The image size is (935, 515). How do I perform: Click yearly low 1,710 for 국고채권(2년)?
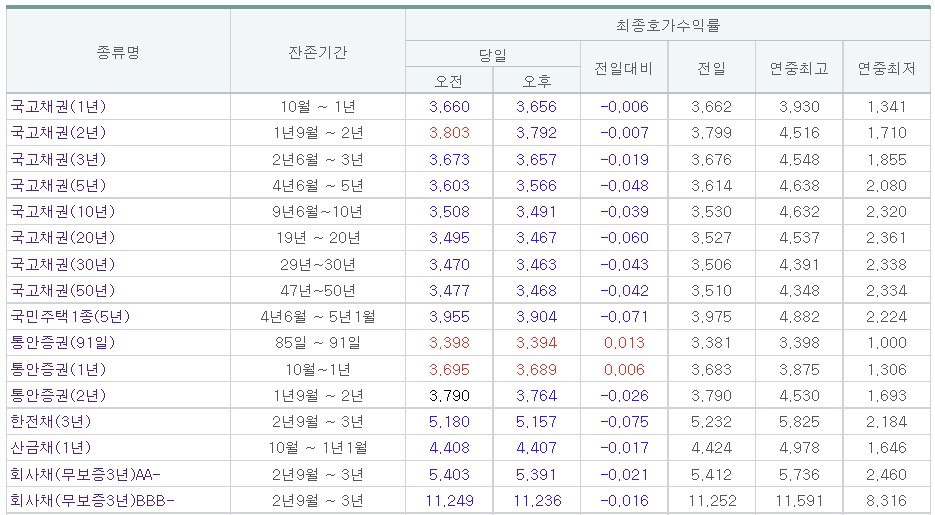click(x=887, y=132)
